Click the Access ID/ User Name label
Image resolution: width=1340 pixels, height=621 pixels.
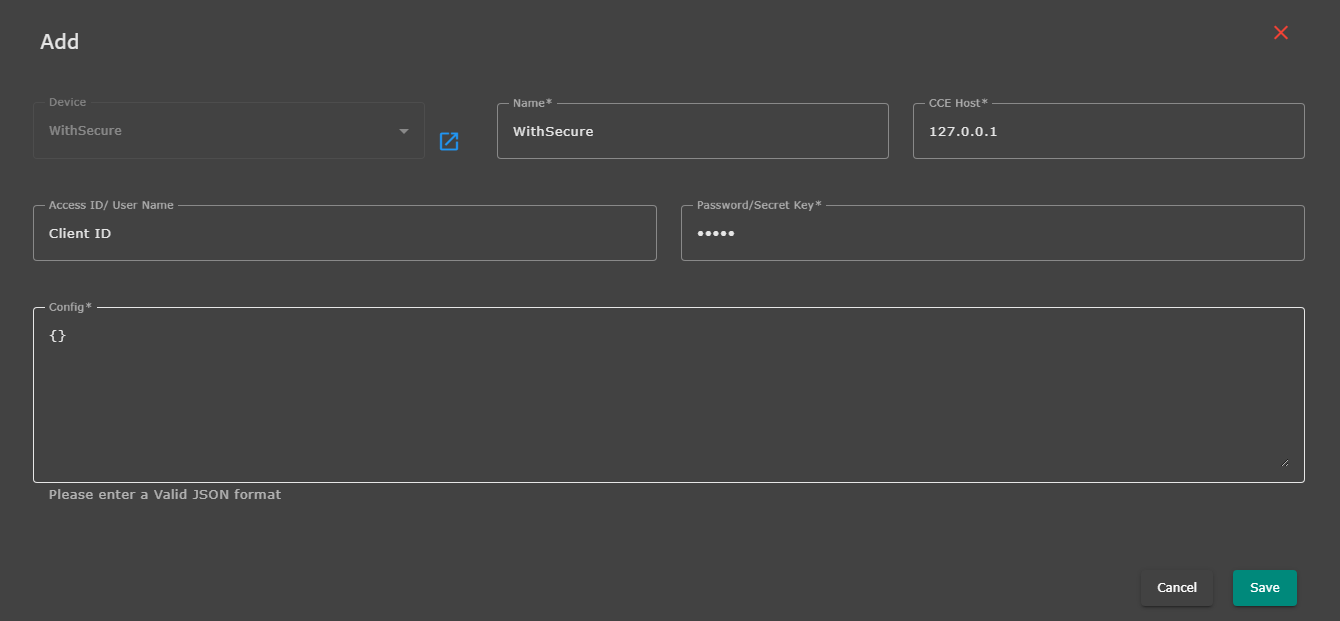(111, 205)
